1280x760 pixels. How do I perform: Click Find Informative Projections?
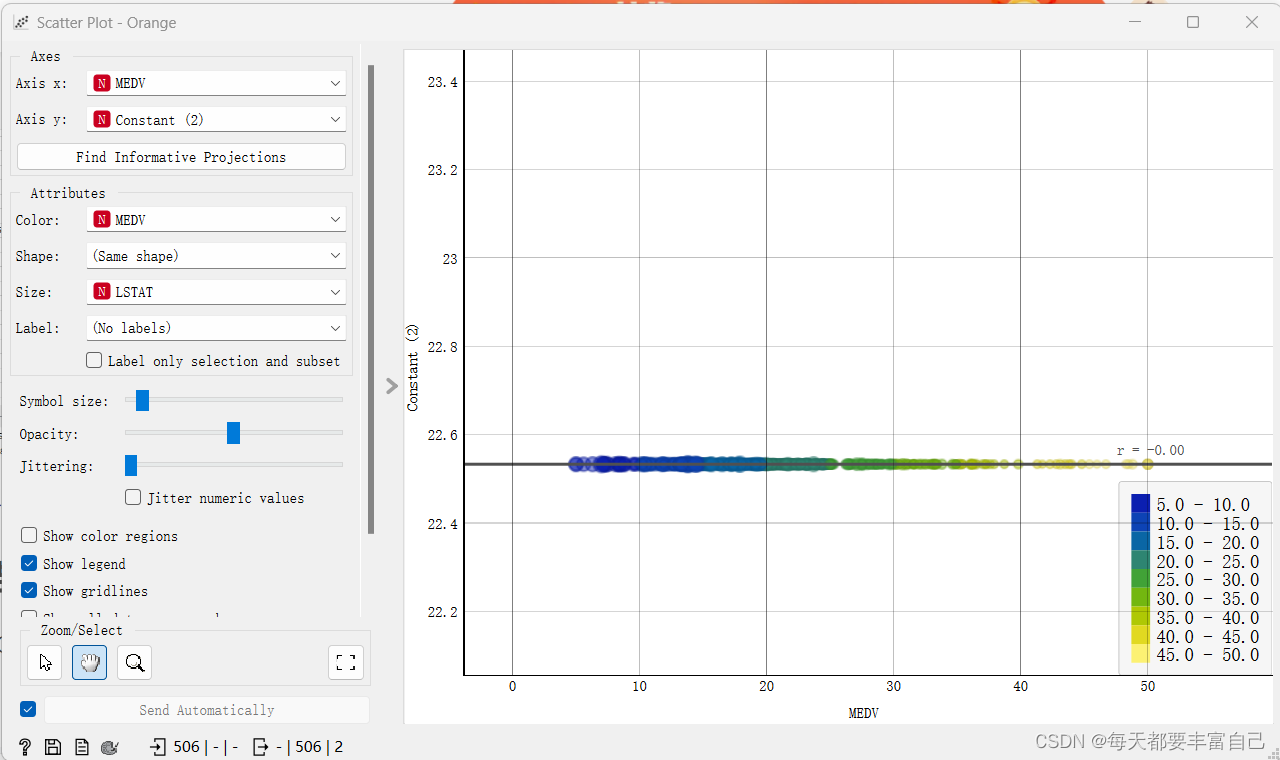tap(181, 157)
